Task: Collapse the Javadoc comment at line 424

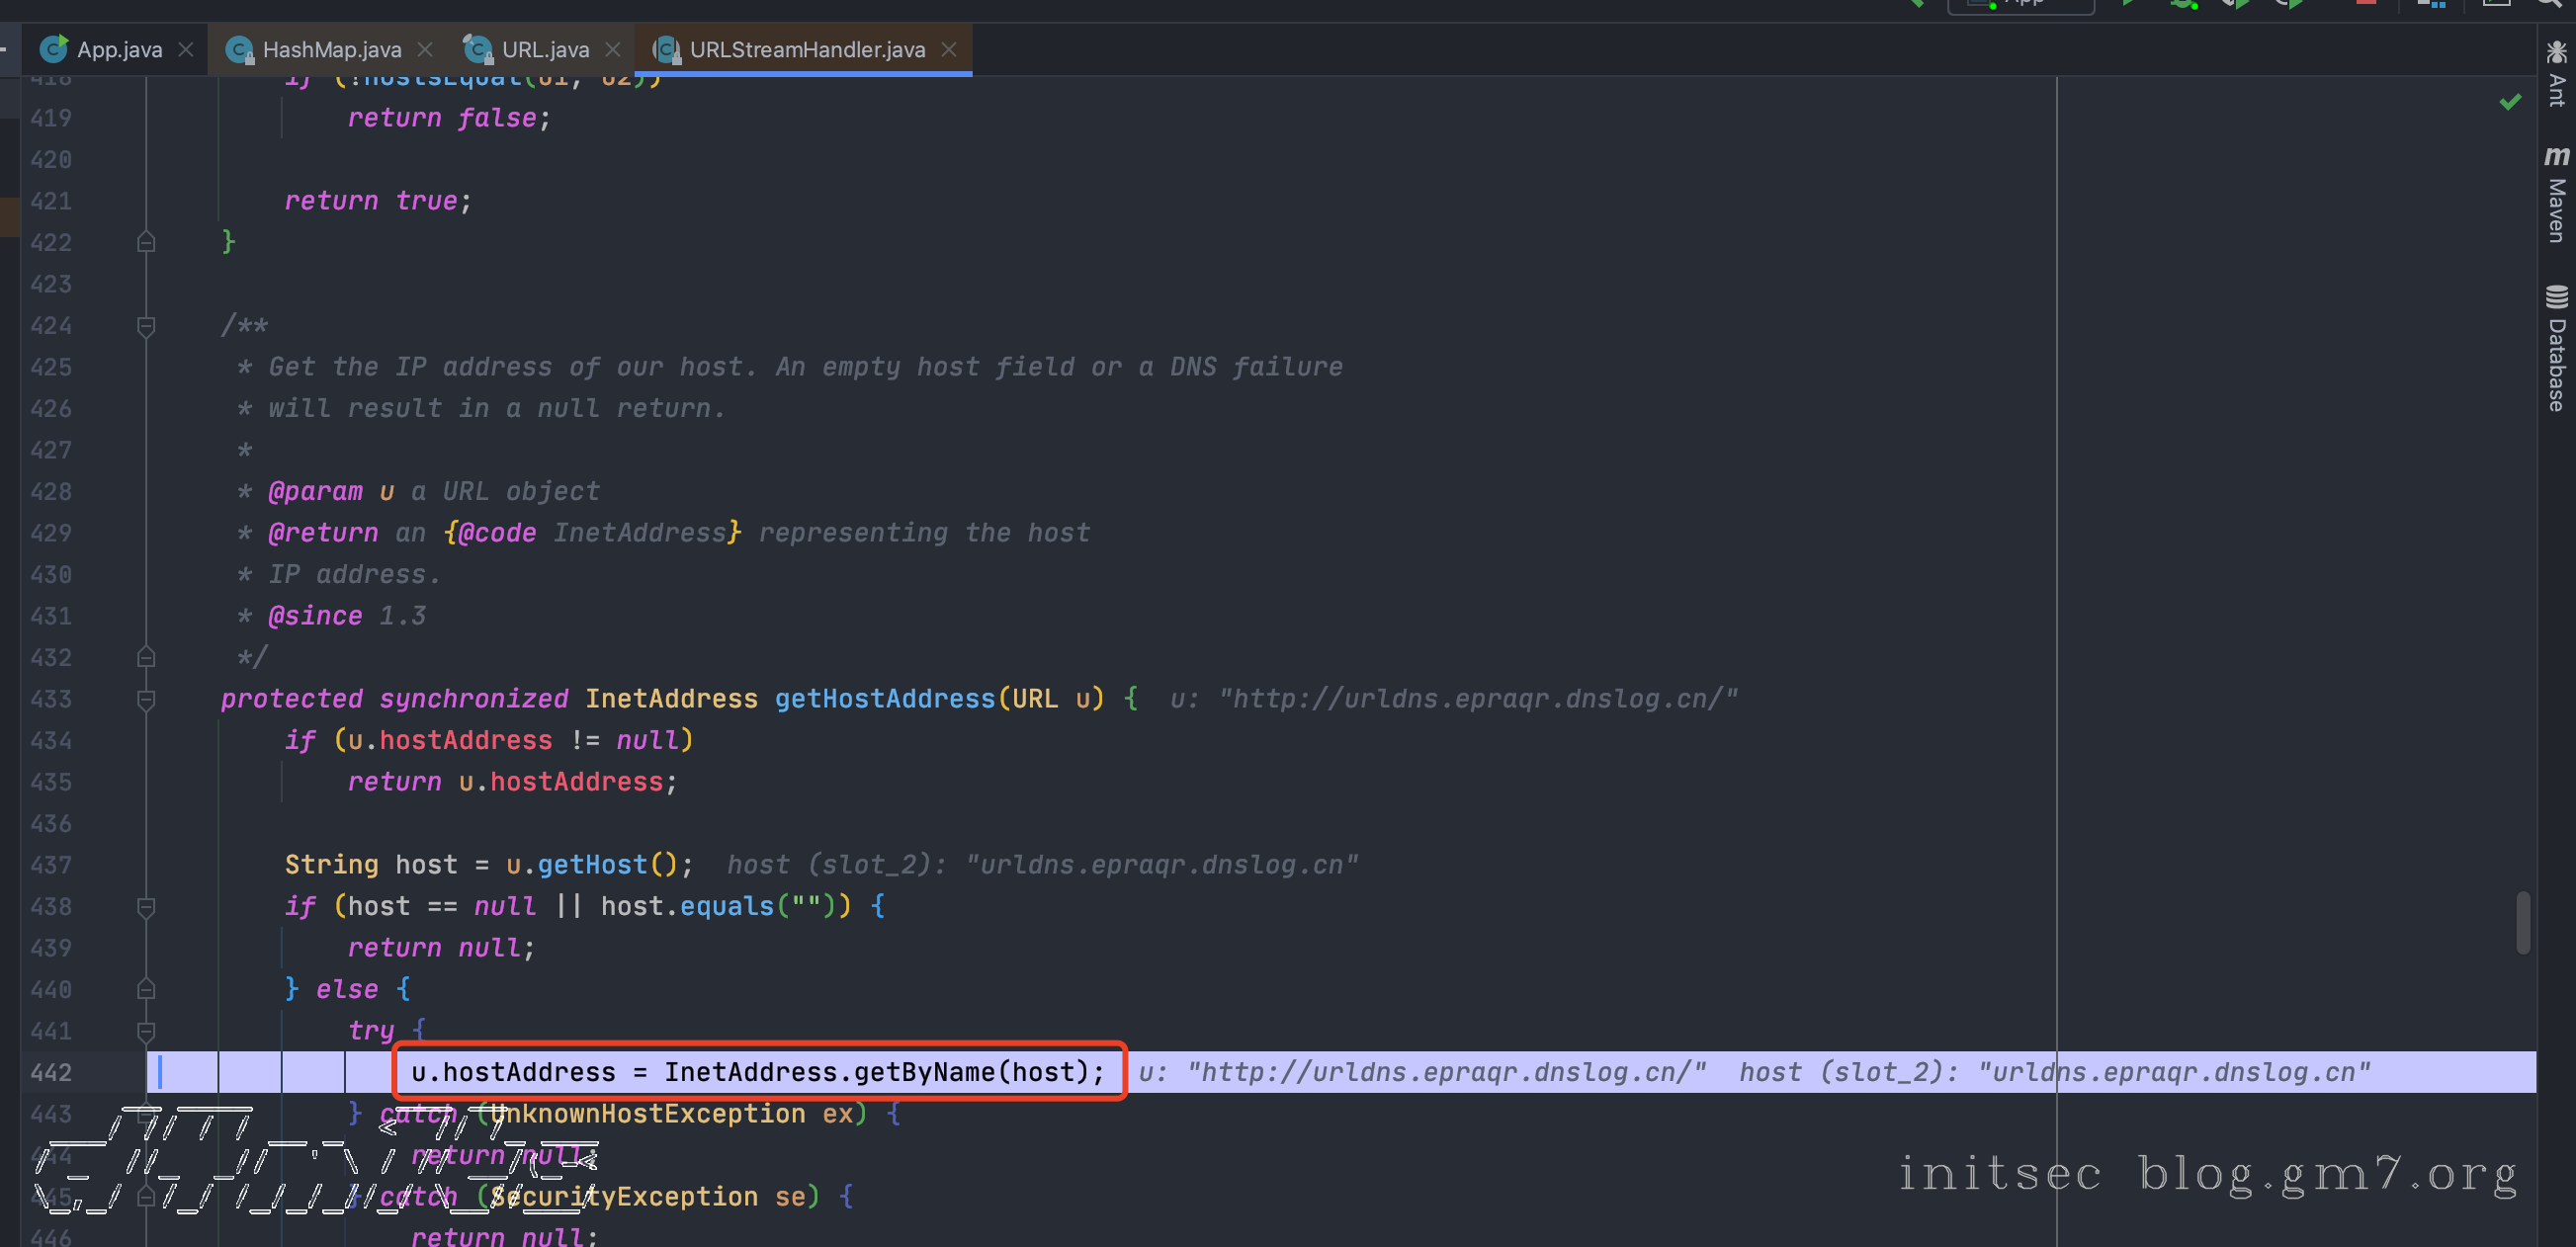Action: [146, 326]
